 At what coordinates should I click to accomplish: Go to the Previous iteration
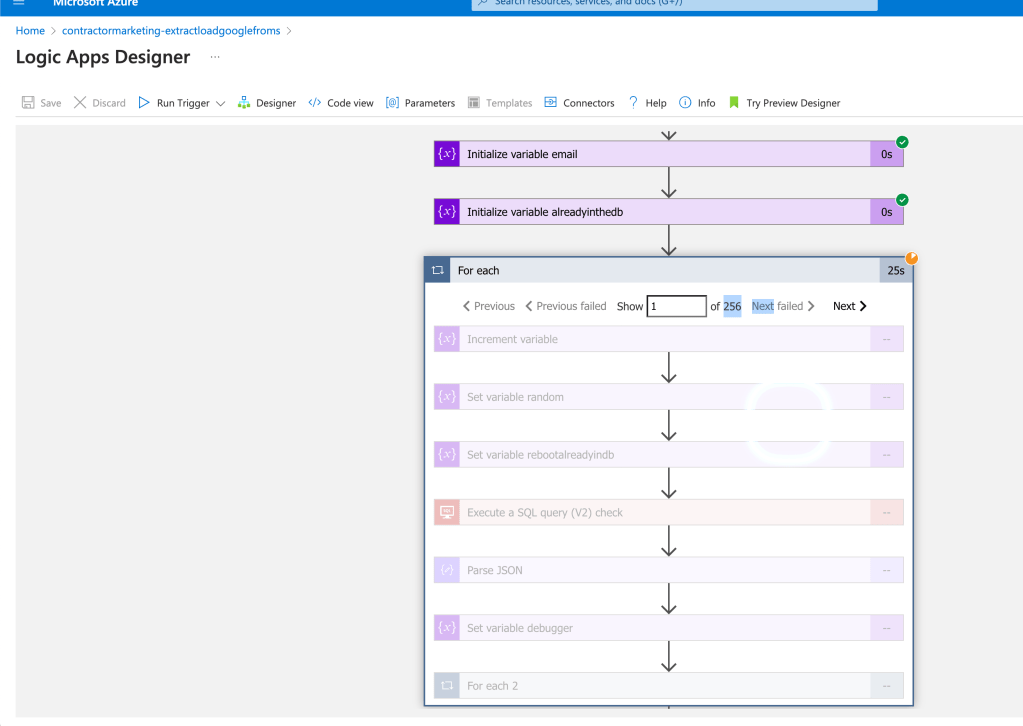pos(489,306)
